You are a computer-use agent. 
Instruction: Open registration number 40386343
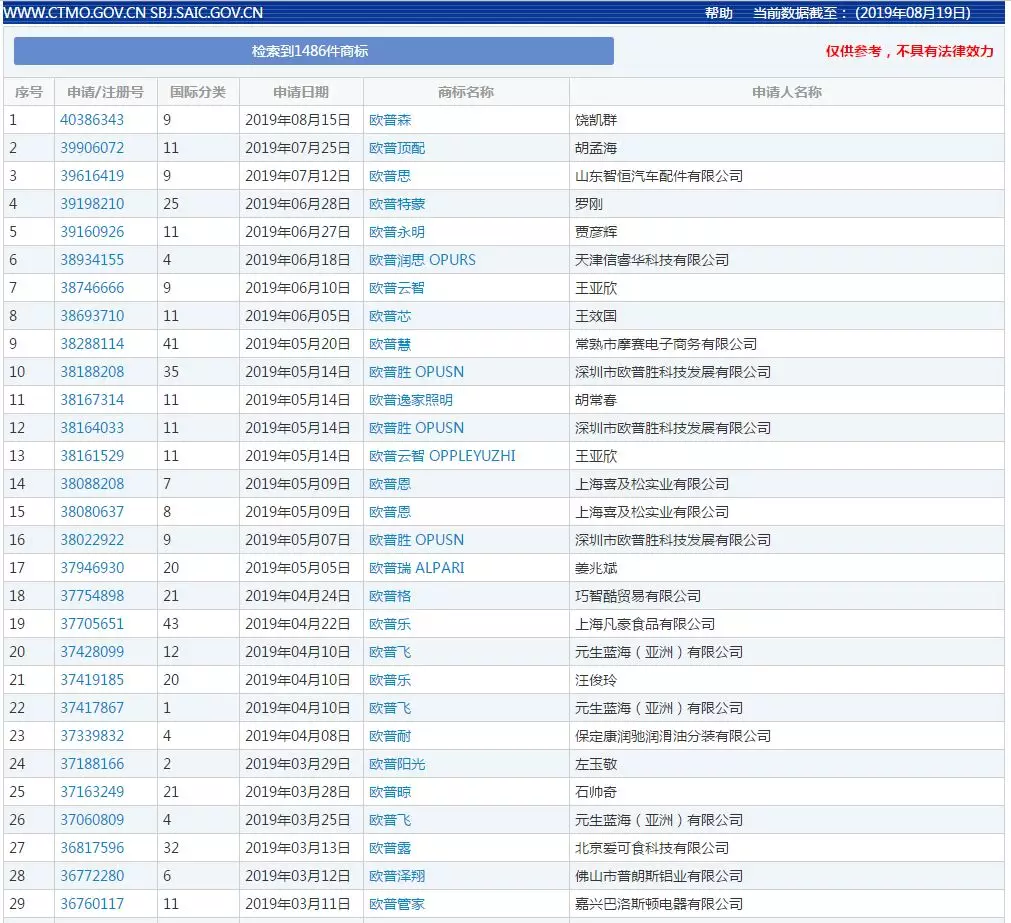pos(92,120)
